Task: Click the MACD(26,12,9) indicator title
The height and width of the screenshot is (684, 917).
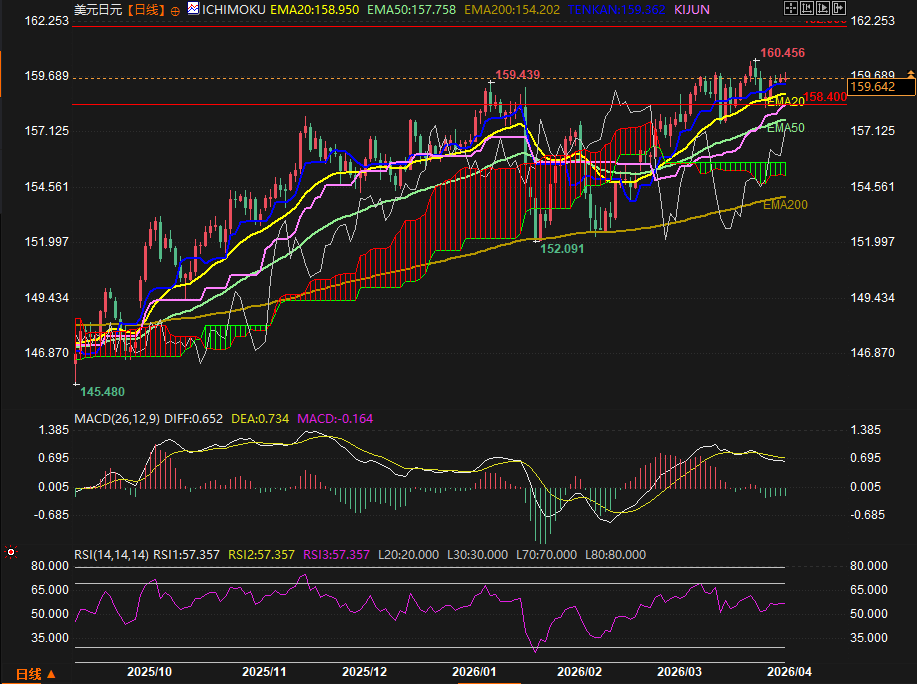Action: [x=117, y=418]
